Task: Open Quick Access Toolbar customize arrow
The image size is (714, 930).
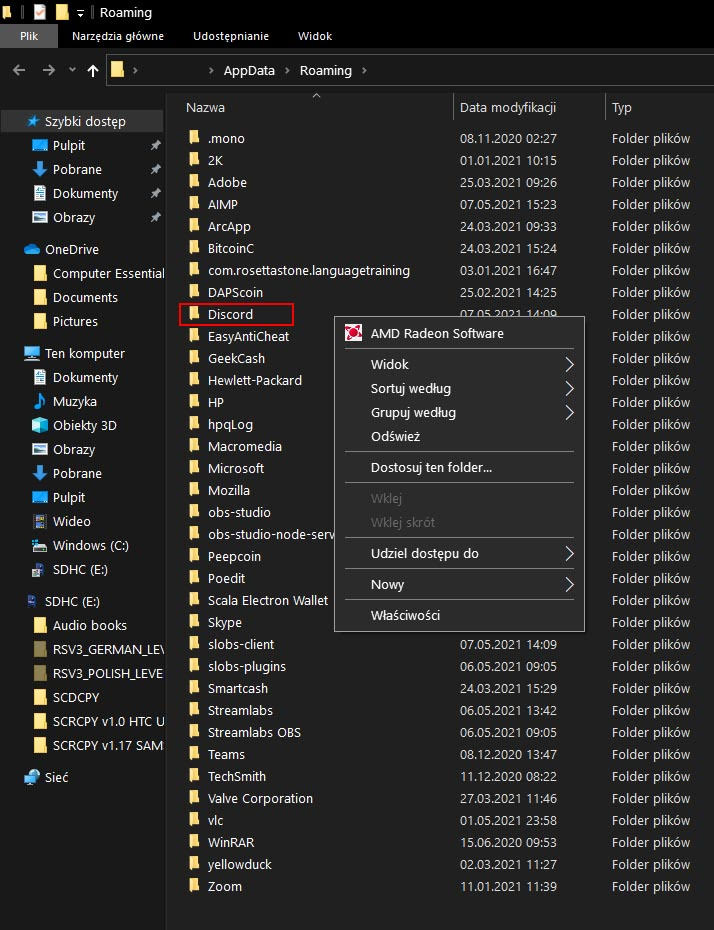Action: click(80, 13)
